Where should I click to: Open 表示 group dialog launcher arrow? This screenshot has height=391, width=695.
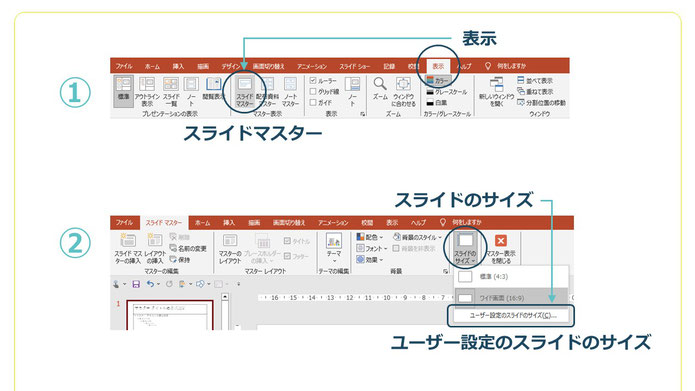(363, 114)
